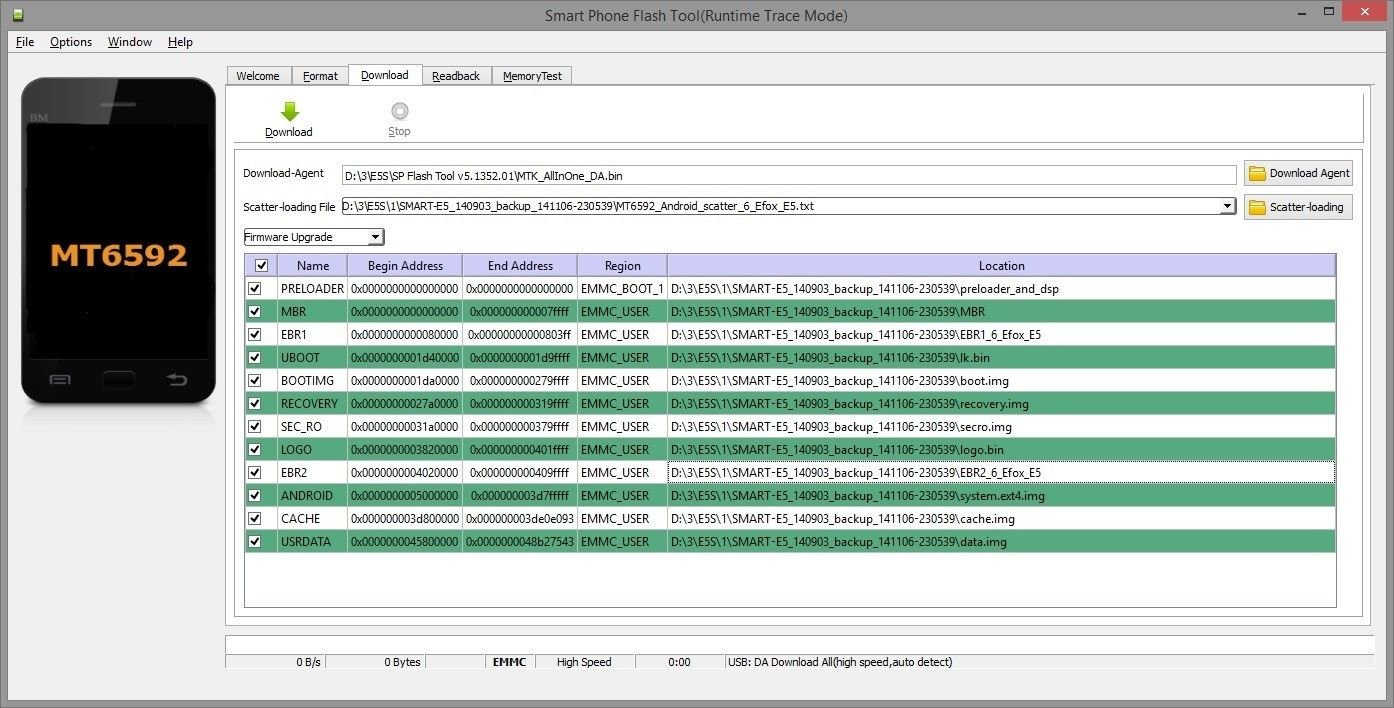Viewport: 1394px width, 708px height.
Task: Click the grey Stop icon
Action: pos(400,112)
